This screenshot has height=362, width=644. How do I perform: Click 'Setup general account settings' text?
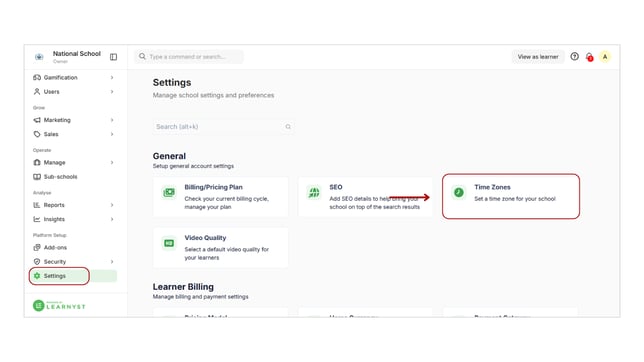click(193, 166)
